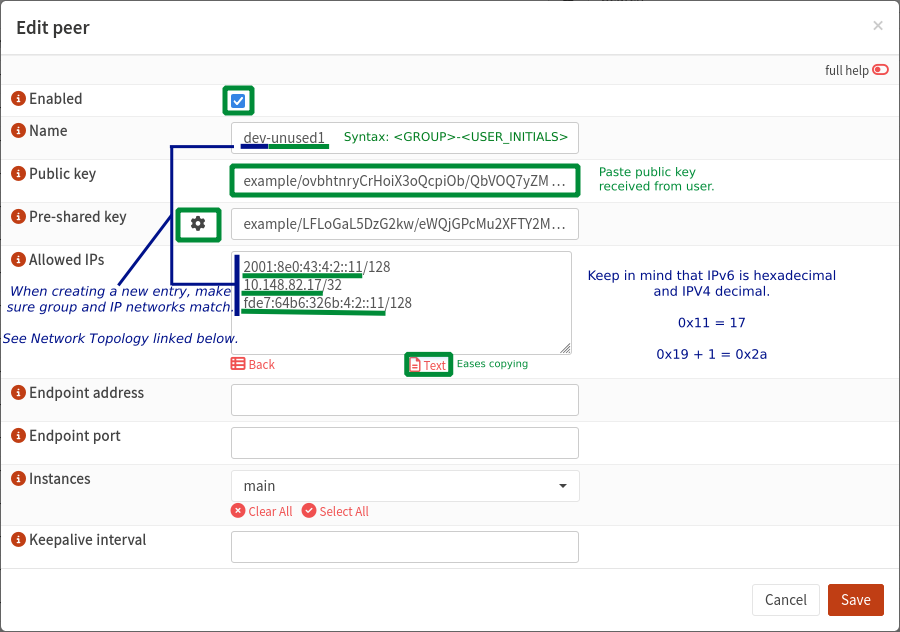Toggle the full help switch
The height and width of the screenshot is (632, 900).
pos(880,70)
